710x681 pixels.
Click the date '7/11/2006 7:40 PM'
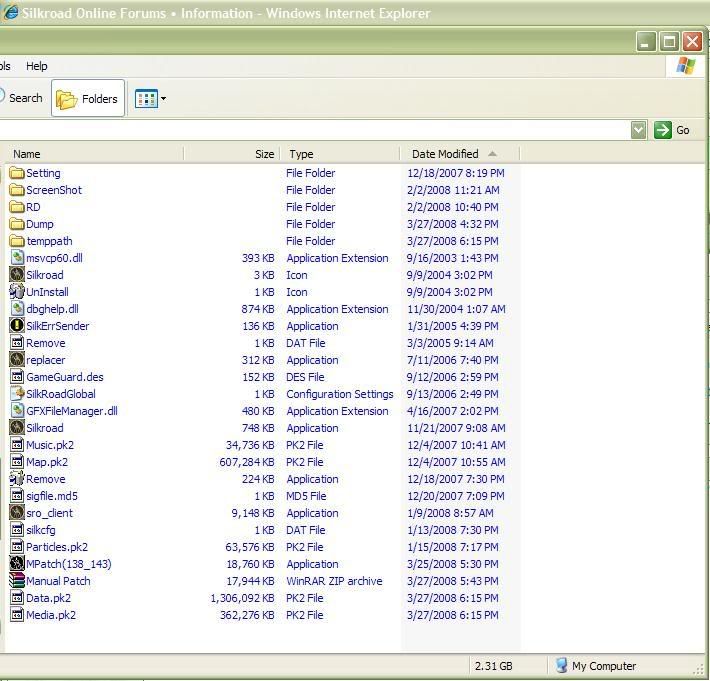click(x=452, y=360)
